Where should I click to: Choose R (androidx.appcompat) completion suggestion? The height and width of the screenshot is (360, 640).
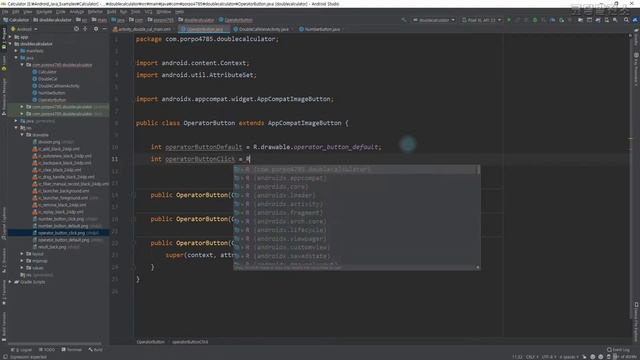[356, 178]
